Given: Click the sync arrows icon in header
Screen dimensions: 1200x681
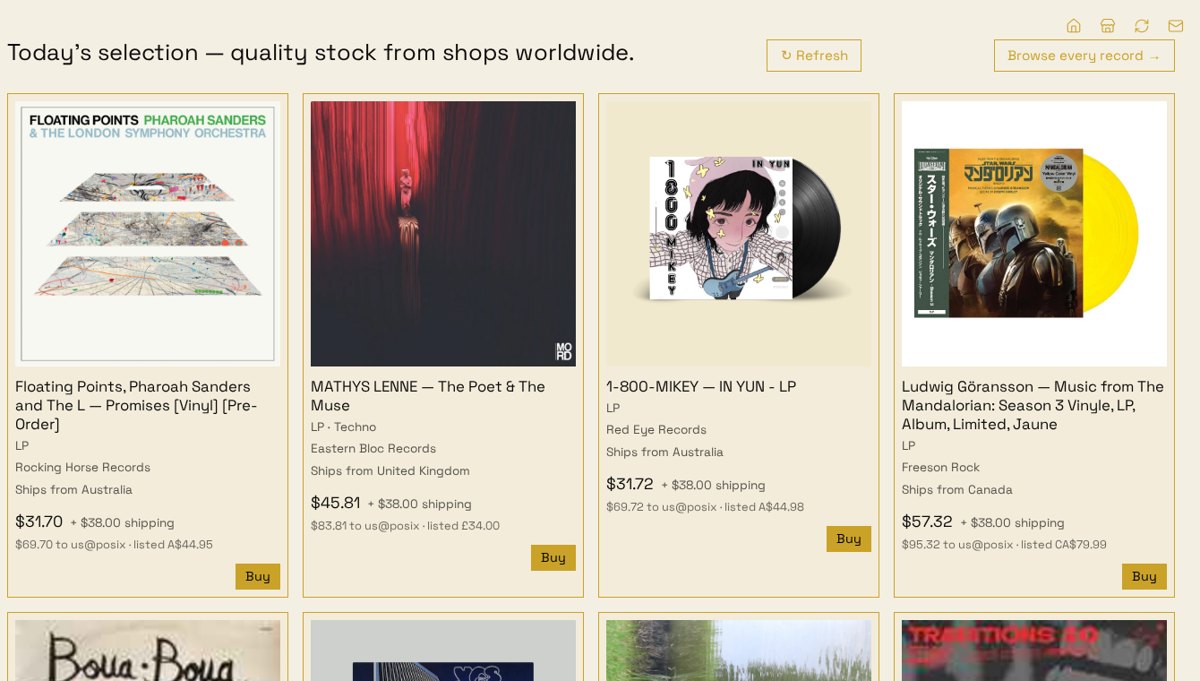Looking at the screenshot, I should pyautogui.click(x=1141, y=26).
